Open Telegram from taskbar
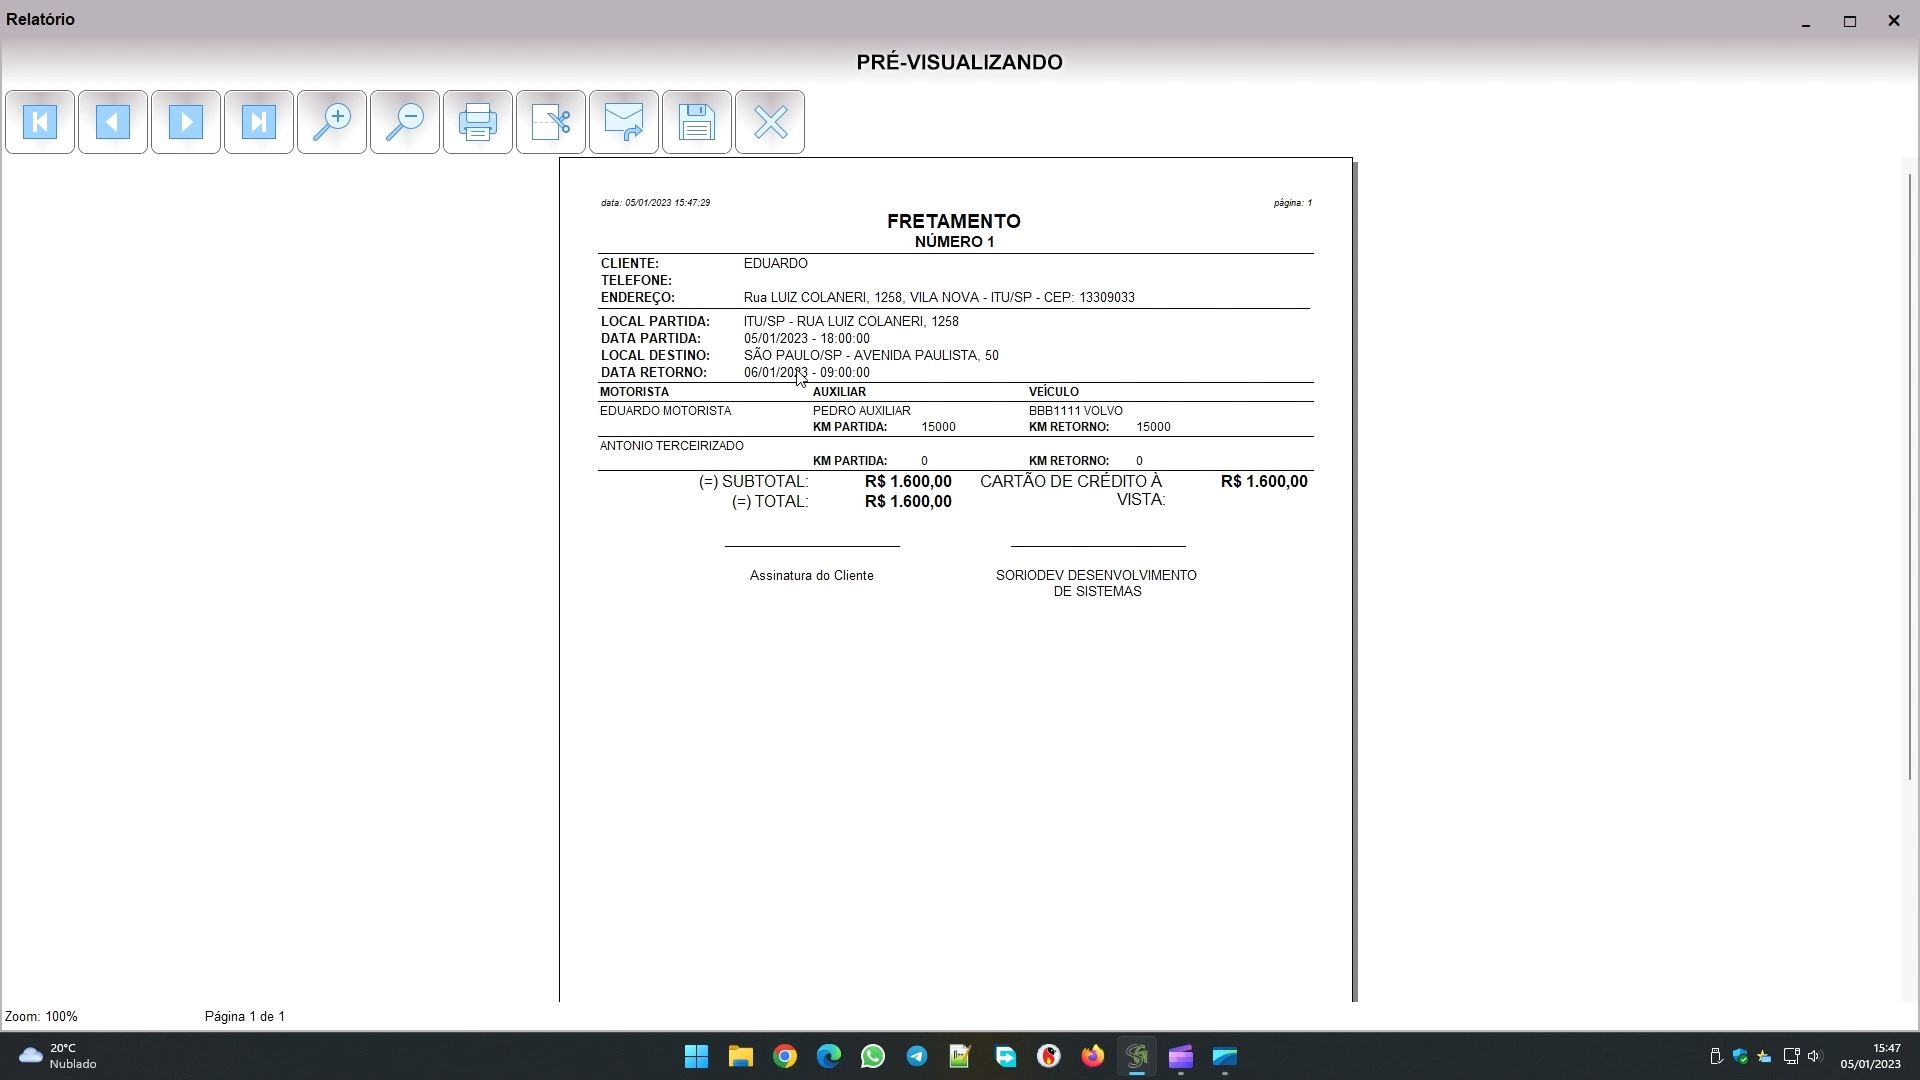The height and width of the screenshot is (1080, 1920). (x=917, y=1056)
